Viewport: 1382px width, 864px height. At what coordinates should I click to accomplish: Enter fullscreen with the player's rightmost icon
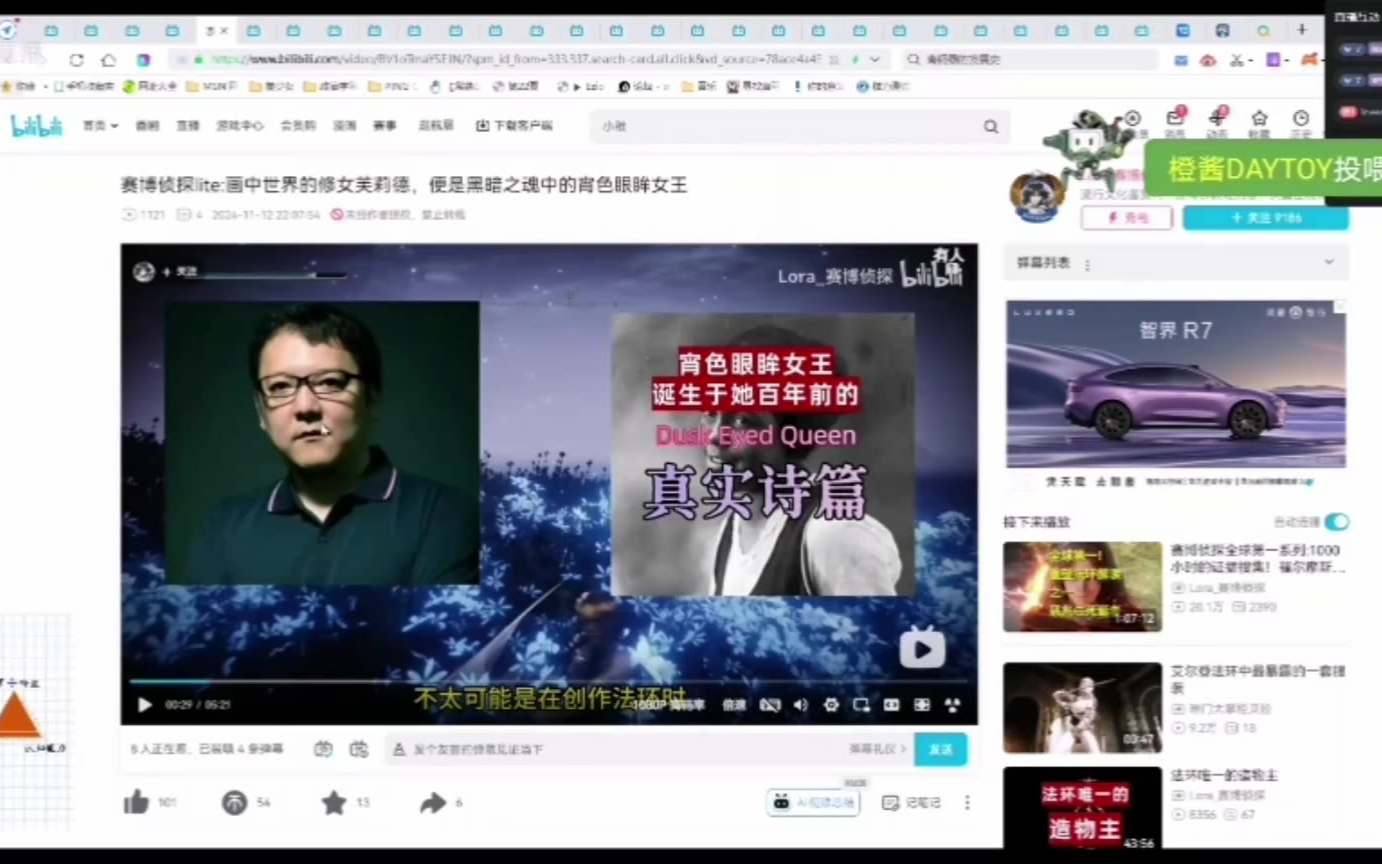point(952,705)
